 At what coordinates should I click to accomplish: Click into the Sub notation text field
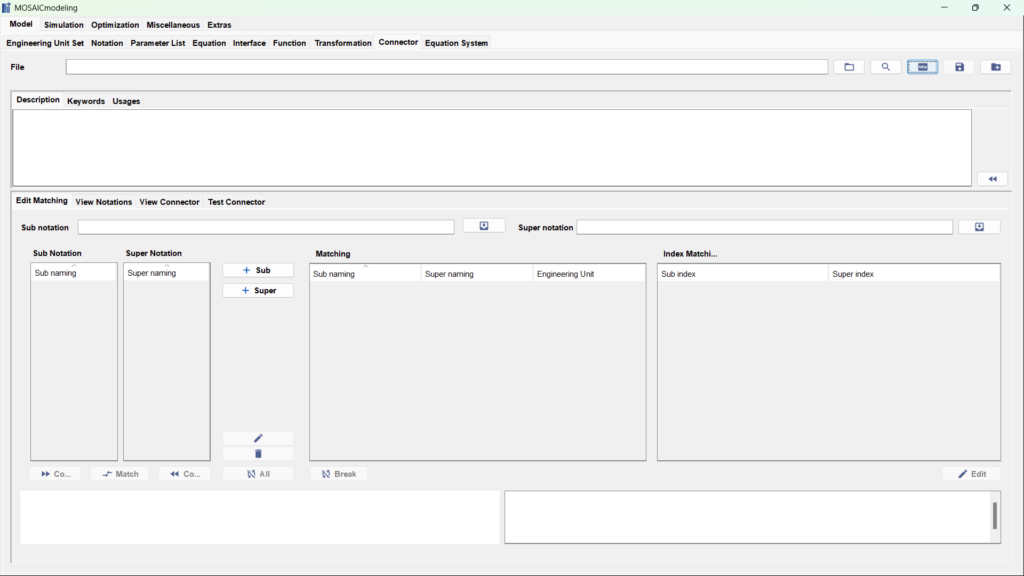tap(266, 227)
